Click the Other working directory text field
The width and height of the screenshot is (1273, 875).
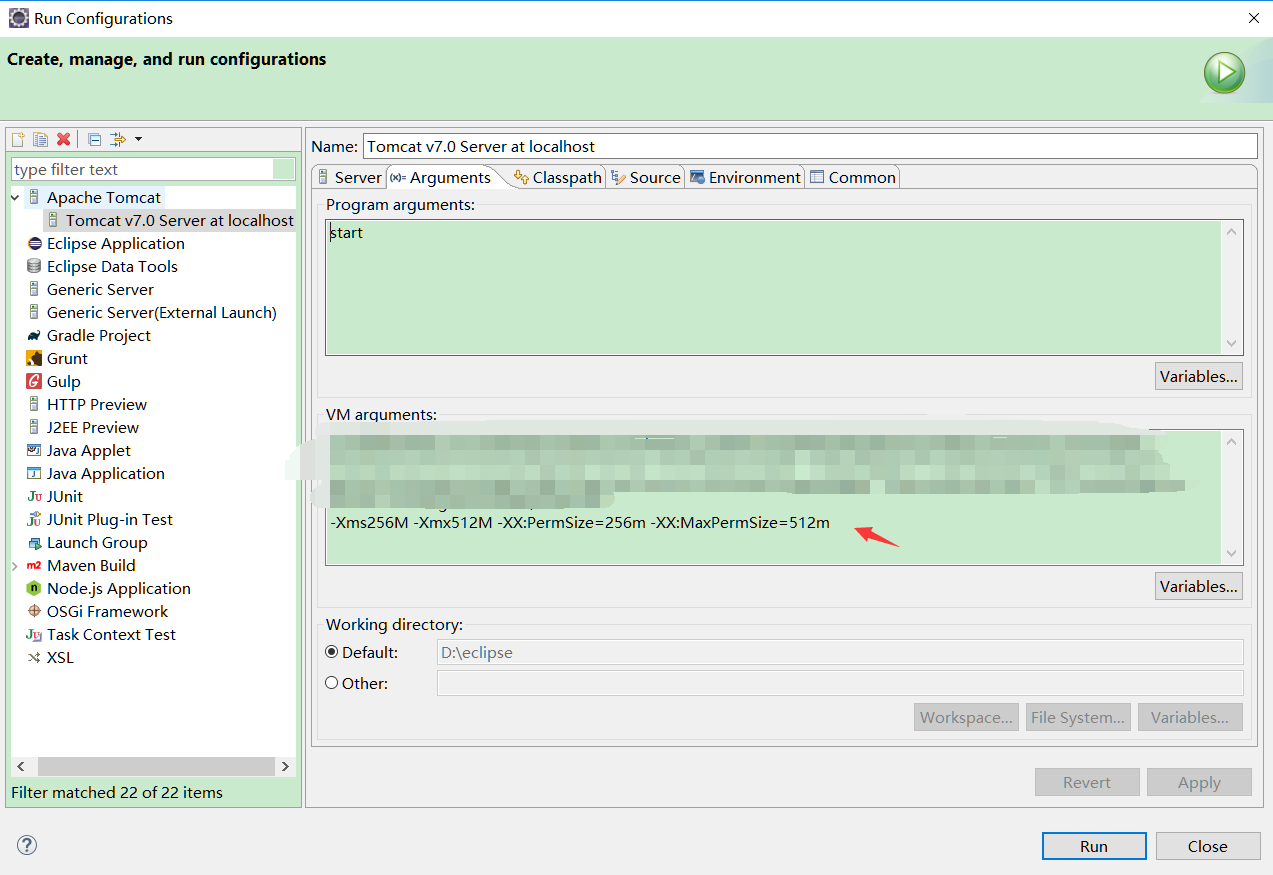(x=840, y=683)
